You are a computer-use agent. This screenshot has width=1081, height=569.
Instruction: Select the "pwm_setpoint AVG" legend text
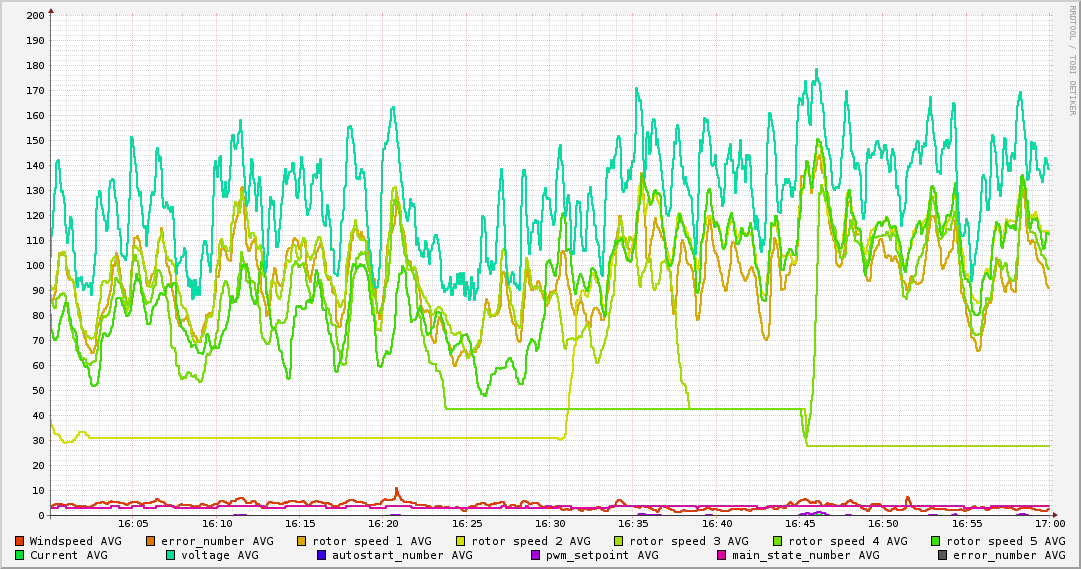602,555
